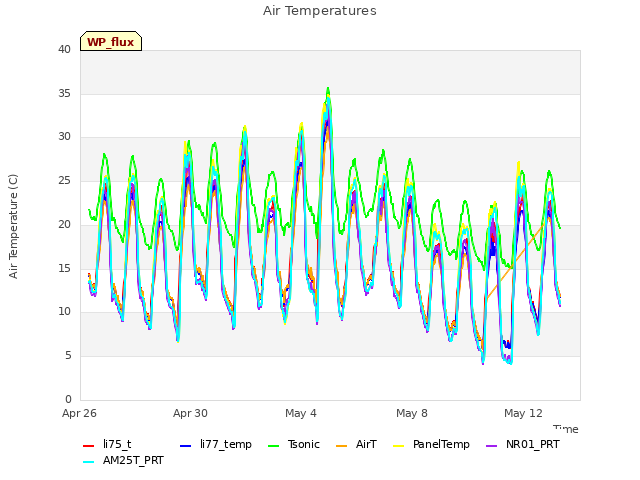Click the 25 y-axis tick label

(x=64, y=180)
